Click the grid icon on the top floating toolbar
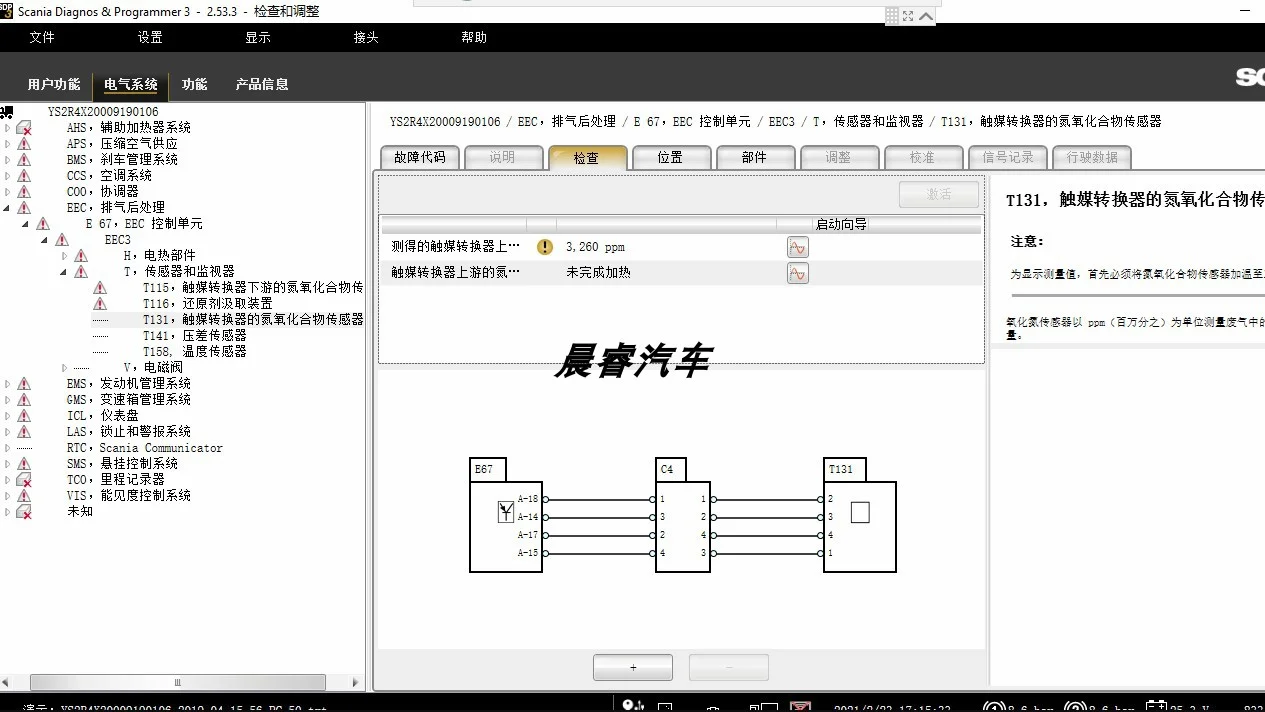The image size is (1265, 712). [892, 16]
